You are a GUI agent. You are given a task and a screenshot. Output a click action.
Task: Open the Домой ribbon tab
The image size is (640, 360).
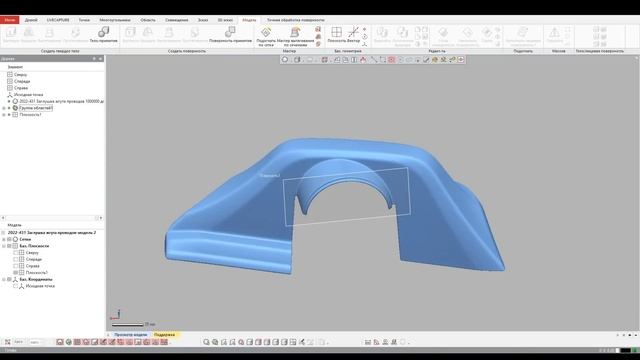[31, 20]
